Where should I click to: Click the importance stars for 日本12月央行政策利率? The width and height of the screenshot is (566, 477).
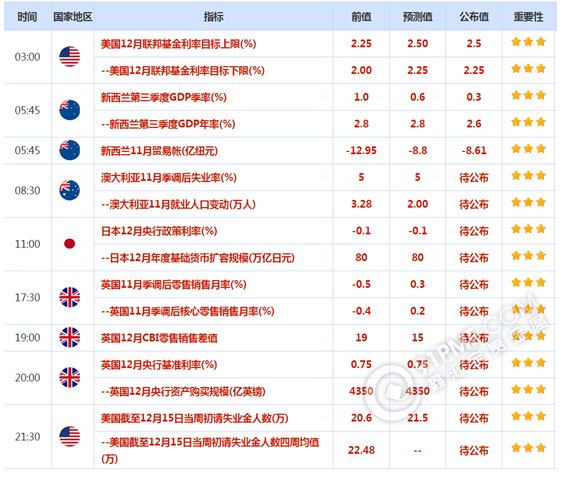click(528, 229)
